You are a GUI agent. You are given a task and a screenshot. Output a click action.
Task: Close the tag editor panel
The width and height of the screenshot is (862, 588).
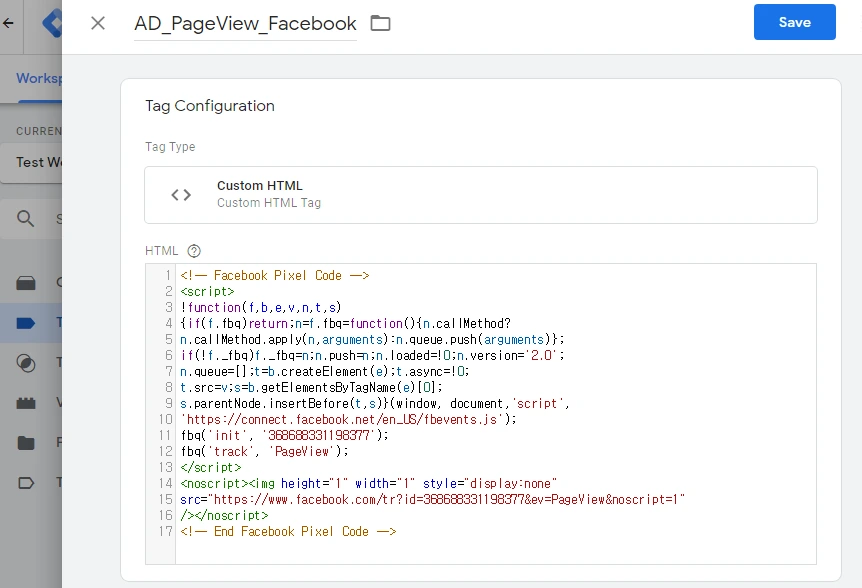(x=97, y=23)
